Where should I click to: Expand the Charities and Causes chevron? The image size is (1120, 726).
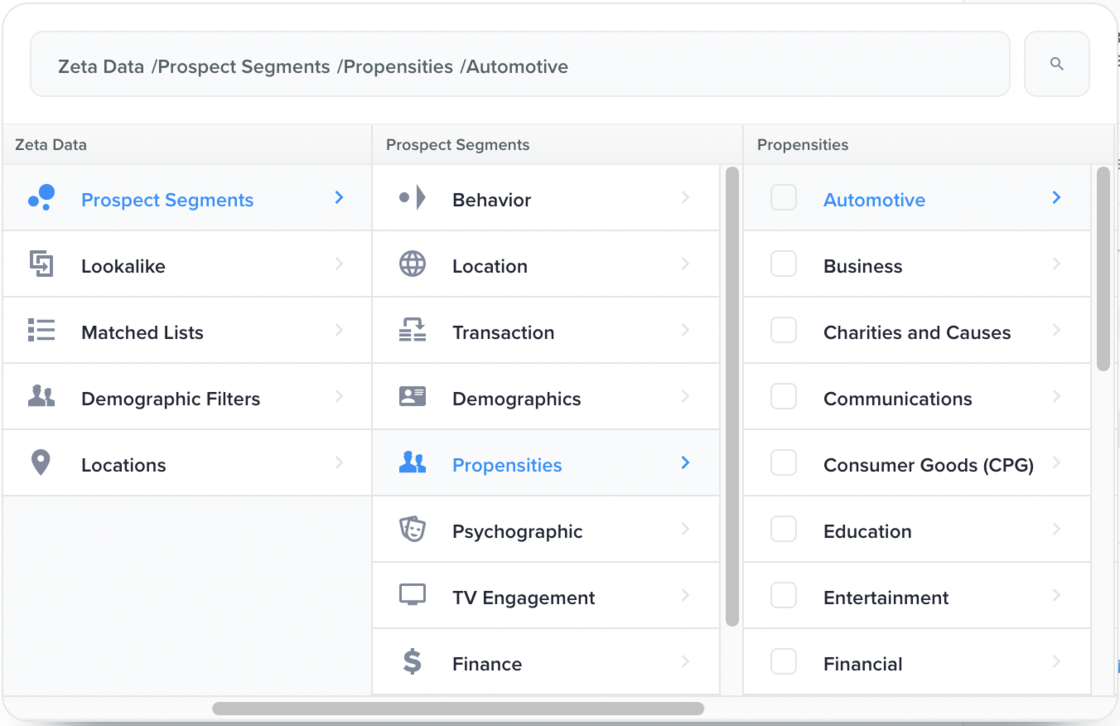pyautogui.click(x=1056, y=331)
